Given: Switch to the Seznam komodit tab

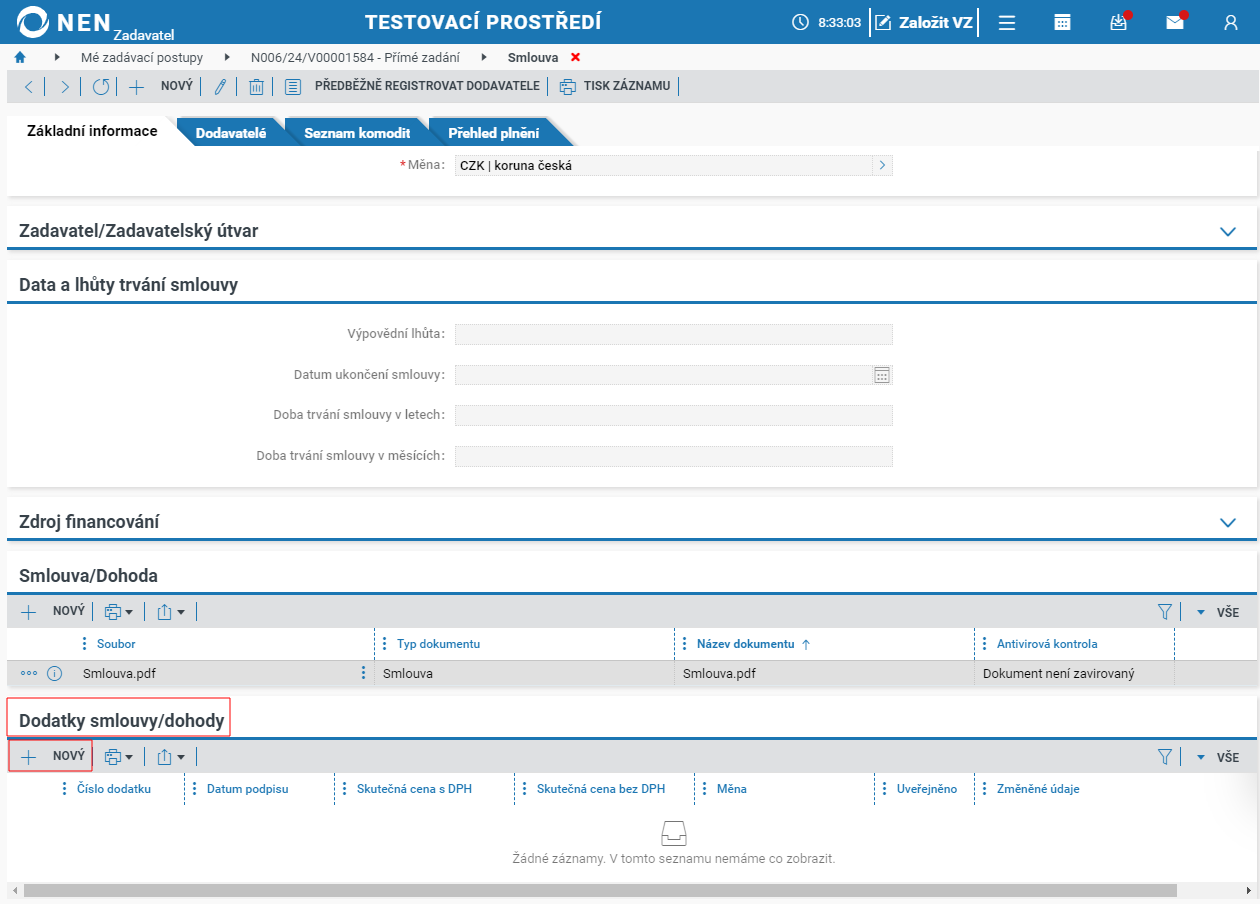Looking at the screenshot, I should point(357,133).
